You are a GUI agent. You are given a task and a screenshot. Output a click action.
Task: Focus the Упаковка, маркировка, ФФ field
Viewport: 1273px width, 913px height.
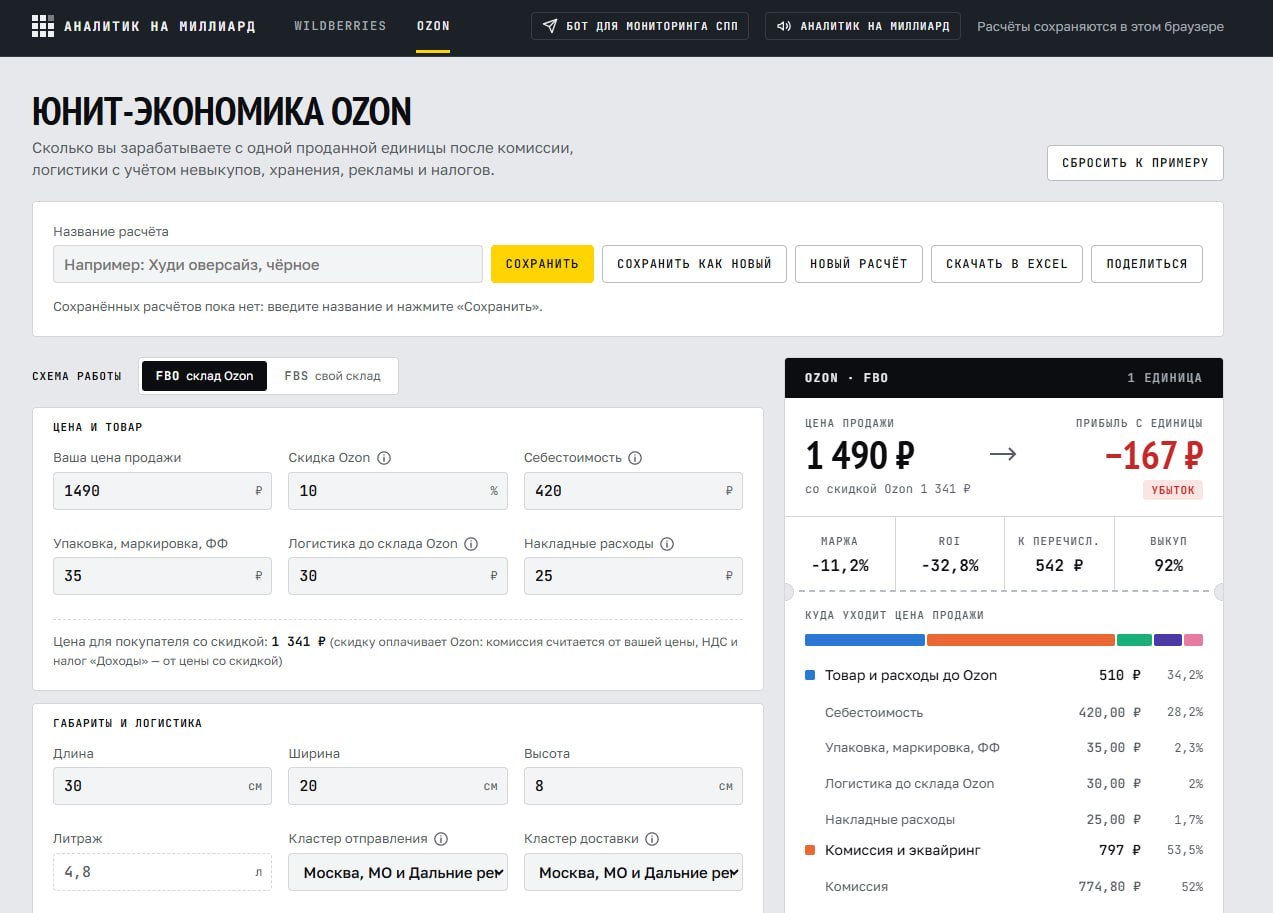(x=162, y=576)
